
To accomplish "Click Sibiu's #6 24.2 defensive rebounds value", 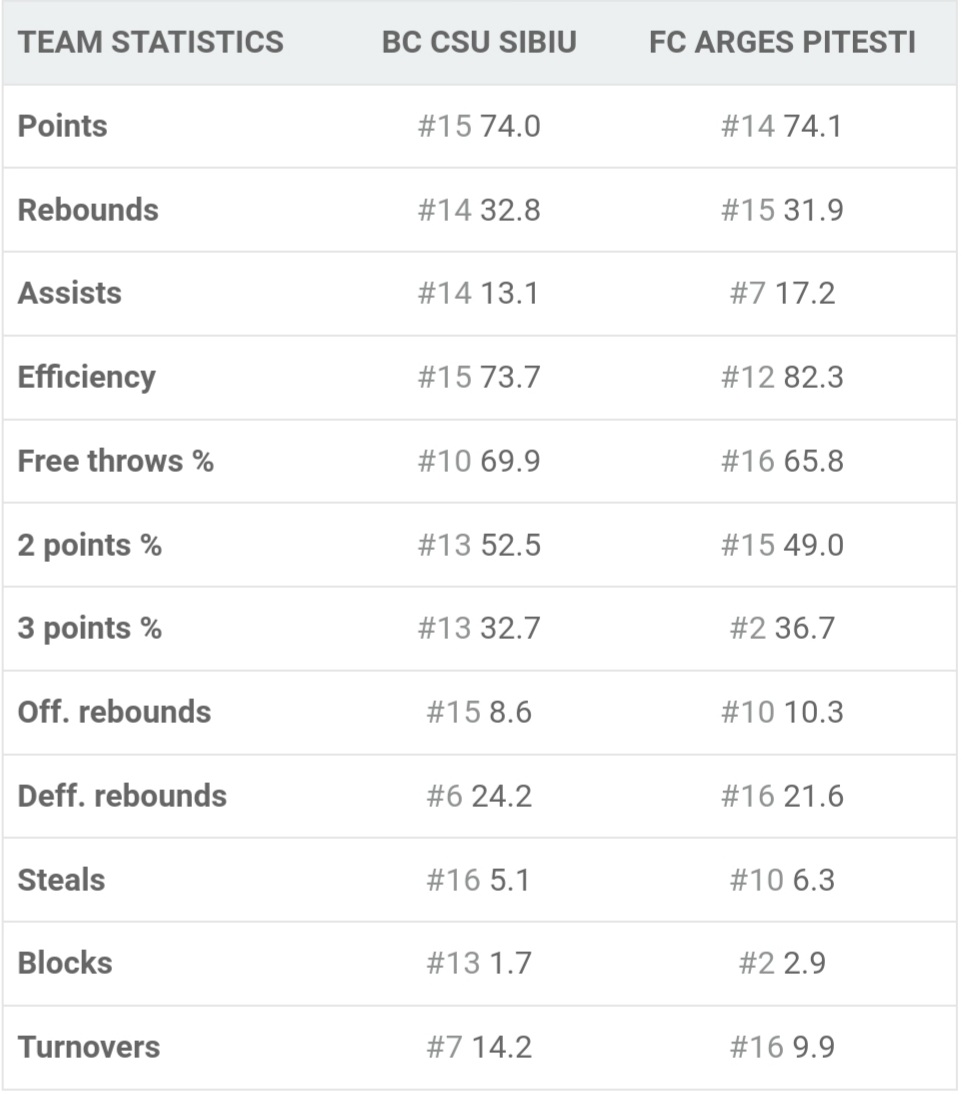I will tap(479, 796).
